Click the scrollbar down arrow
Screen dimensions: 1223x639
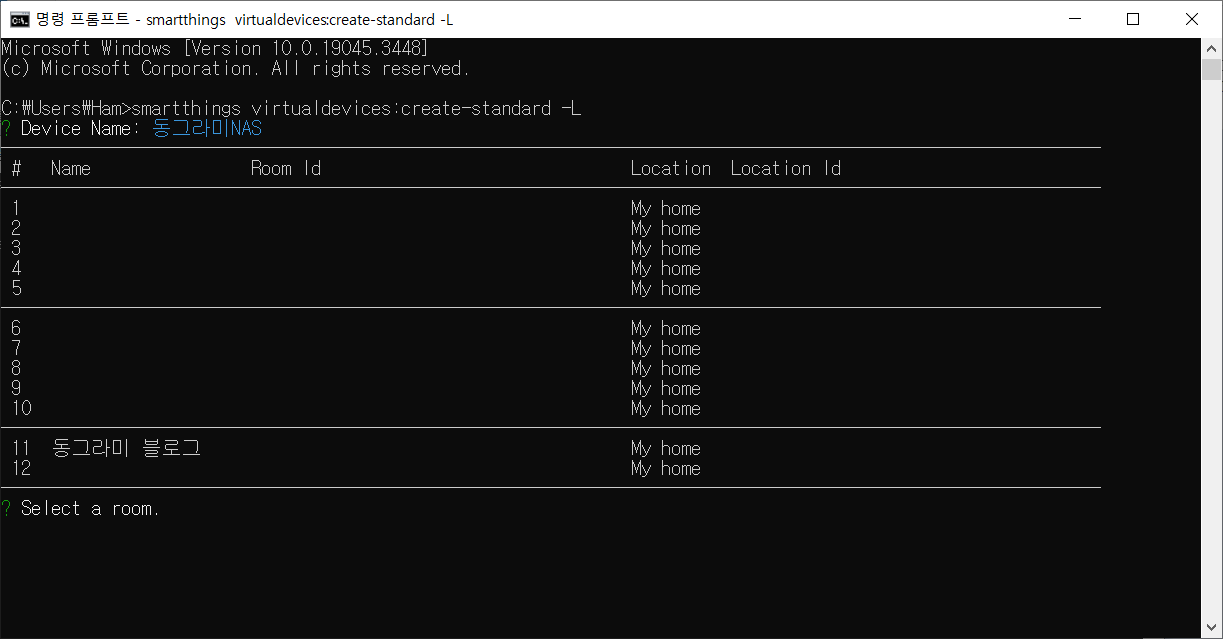point(1211,629)
